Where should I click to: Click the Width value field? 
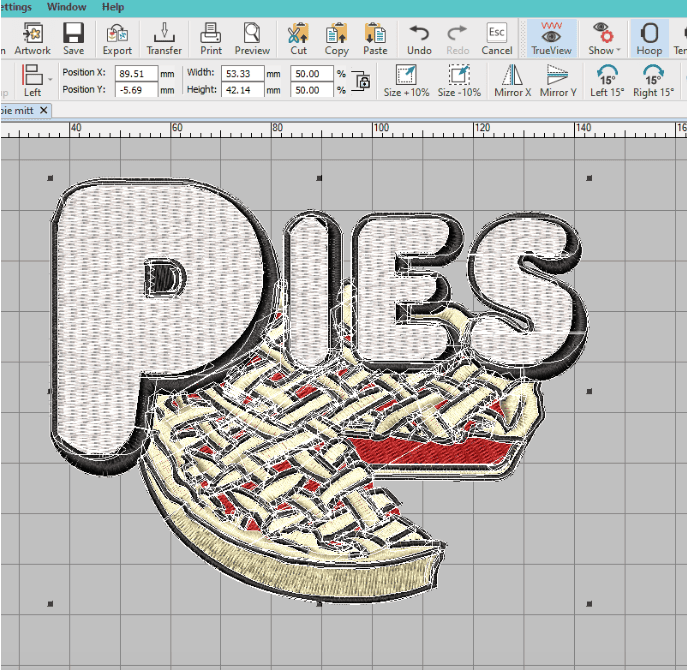(239, 73)
